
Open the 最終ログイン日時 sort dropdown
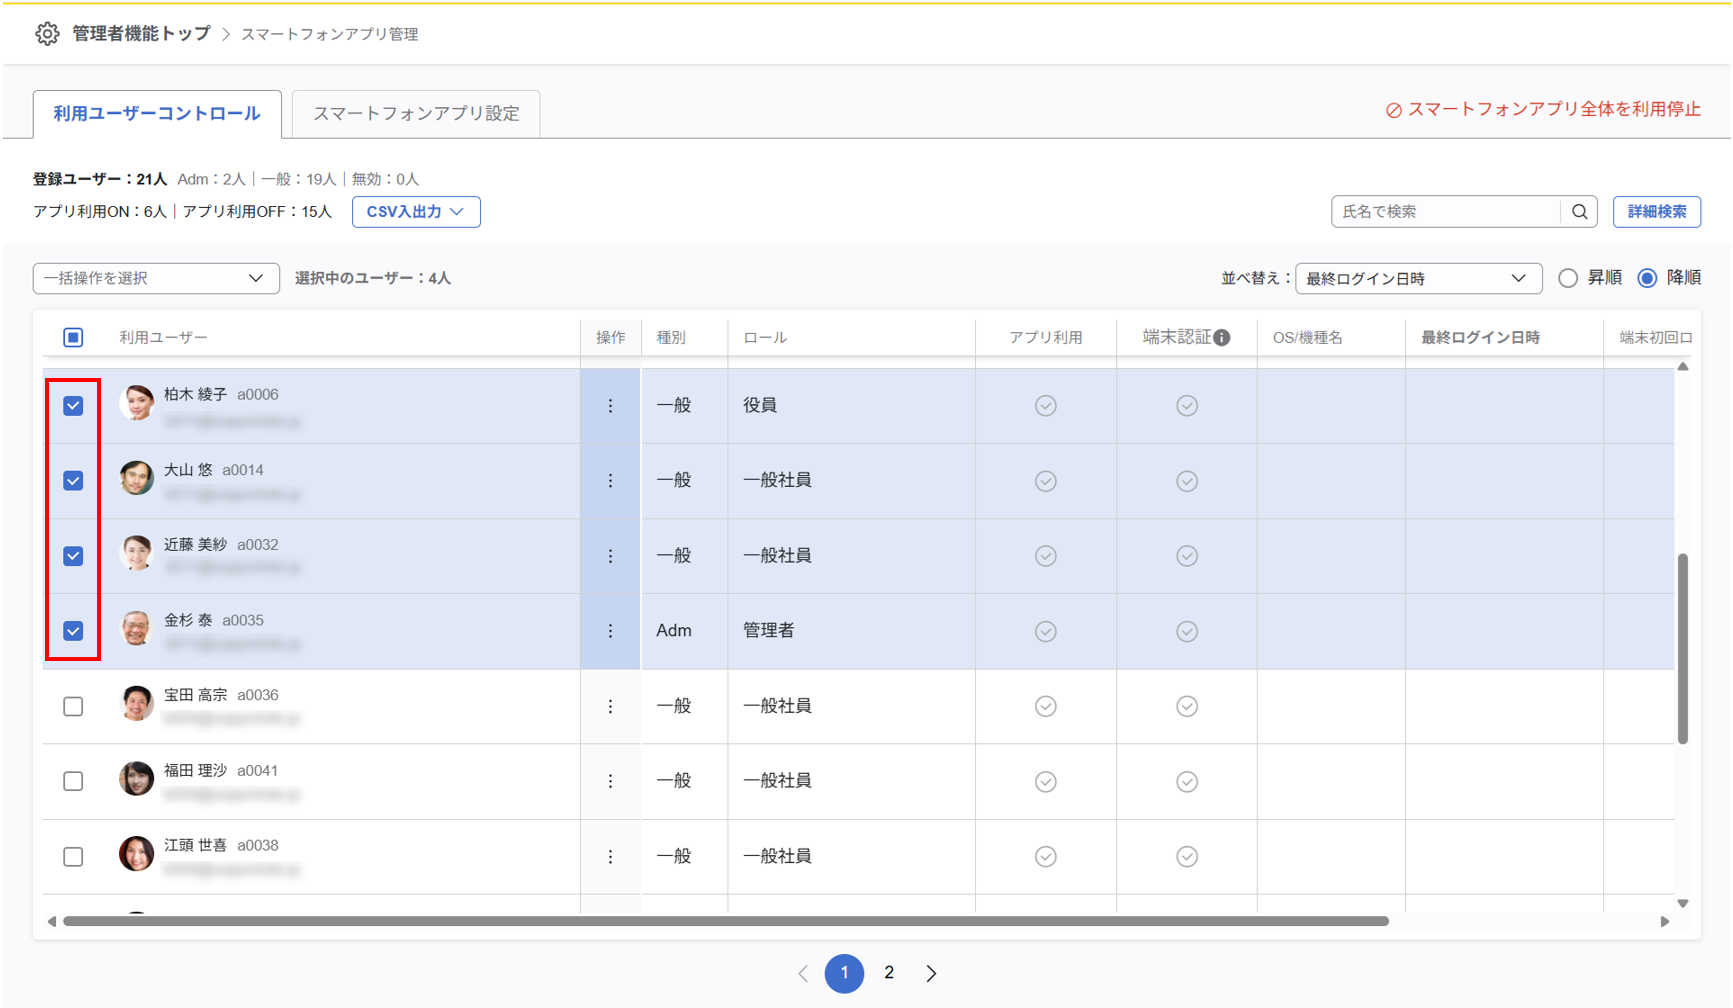coord(1417,278)
